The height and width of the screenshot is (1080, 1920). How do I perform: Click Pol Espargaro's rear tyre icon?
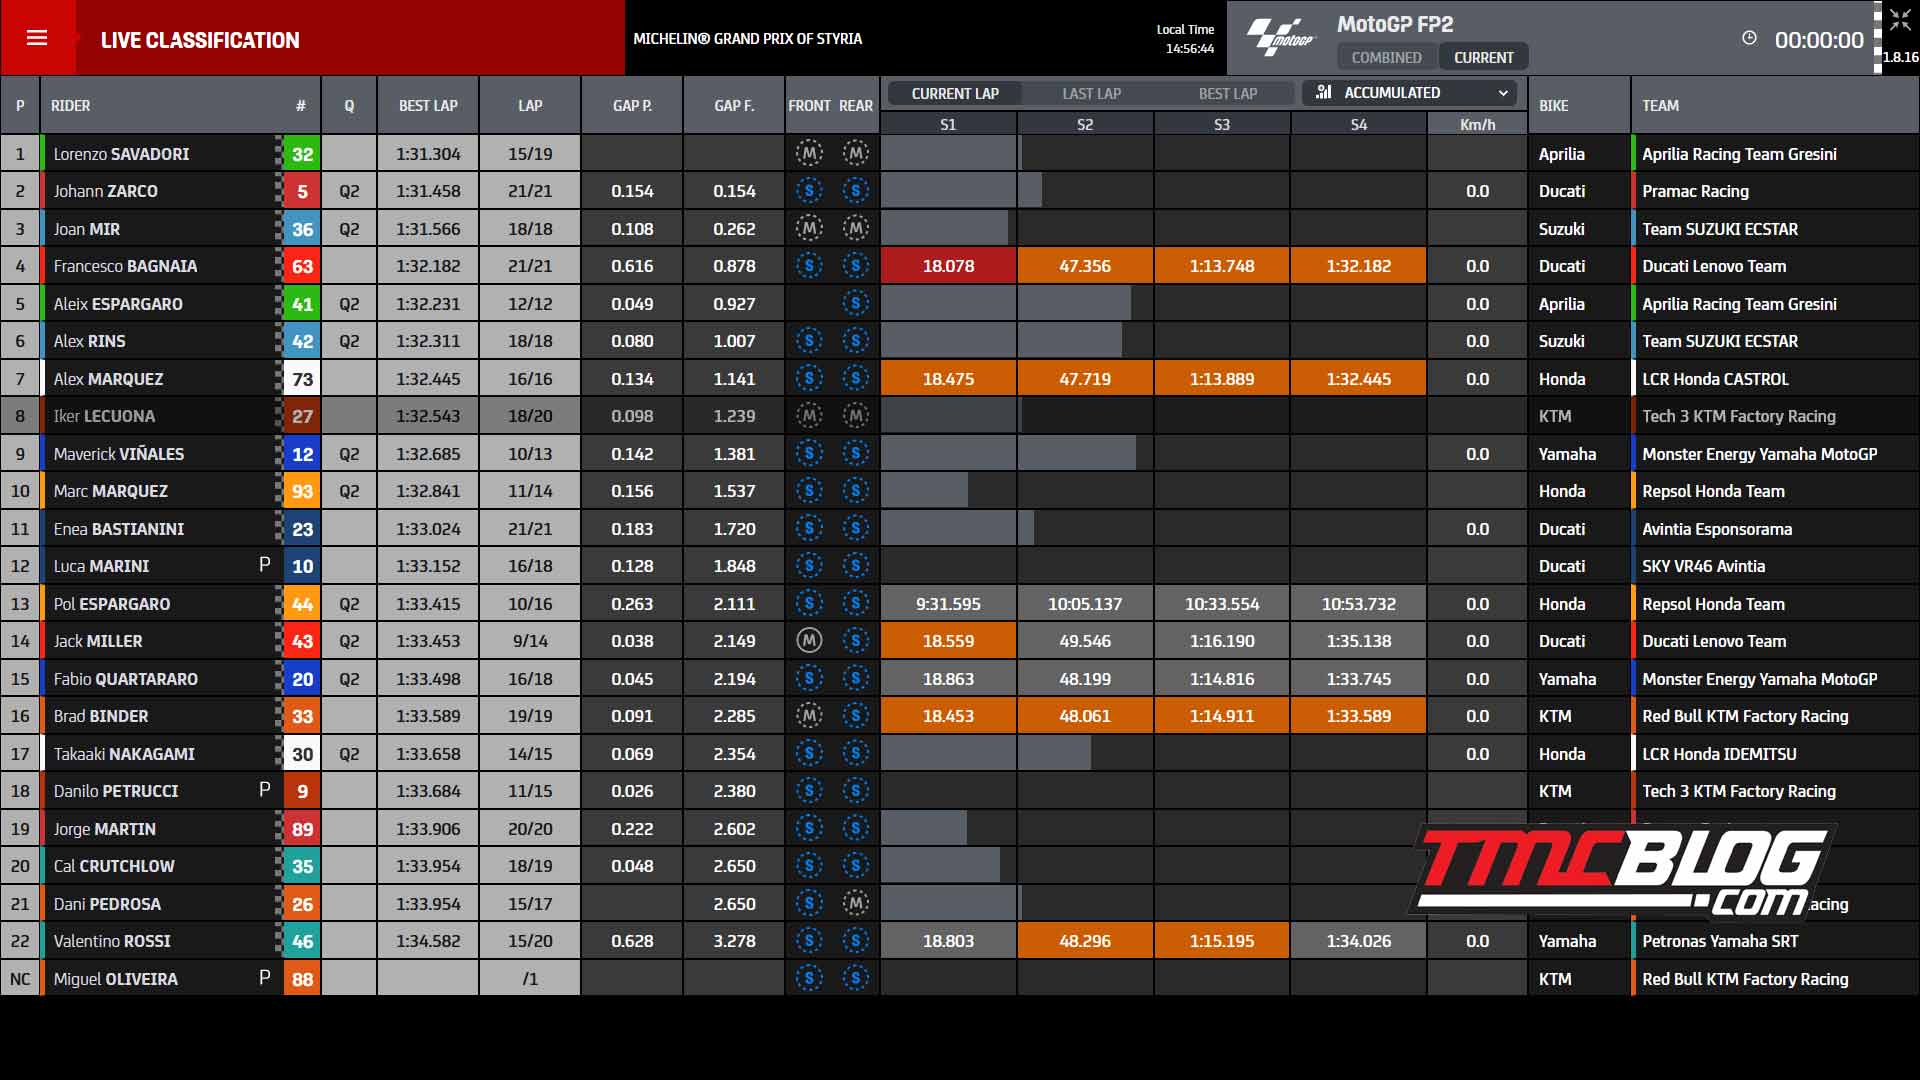click(855, 604)
